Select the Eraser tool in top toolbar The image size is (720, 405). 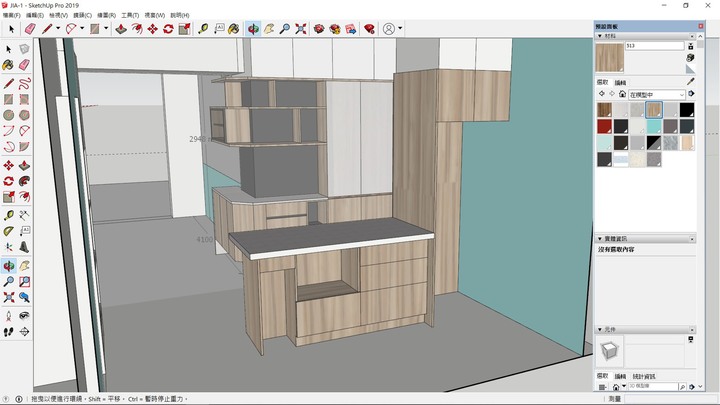pos(30,29)
